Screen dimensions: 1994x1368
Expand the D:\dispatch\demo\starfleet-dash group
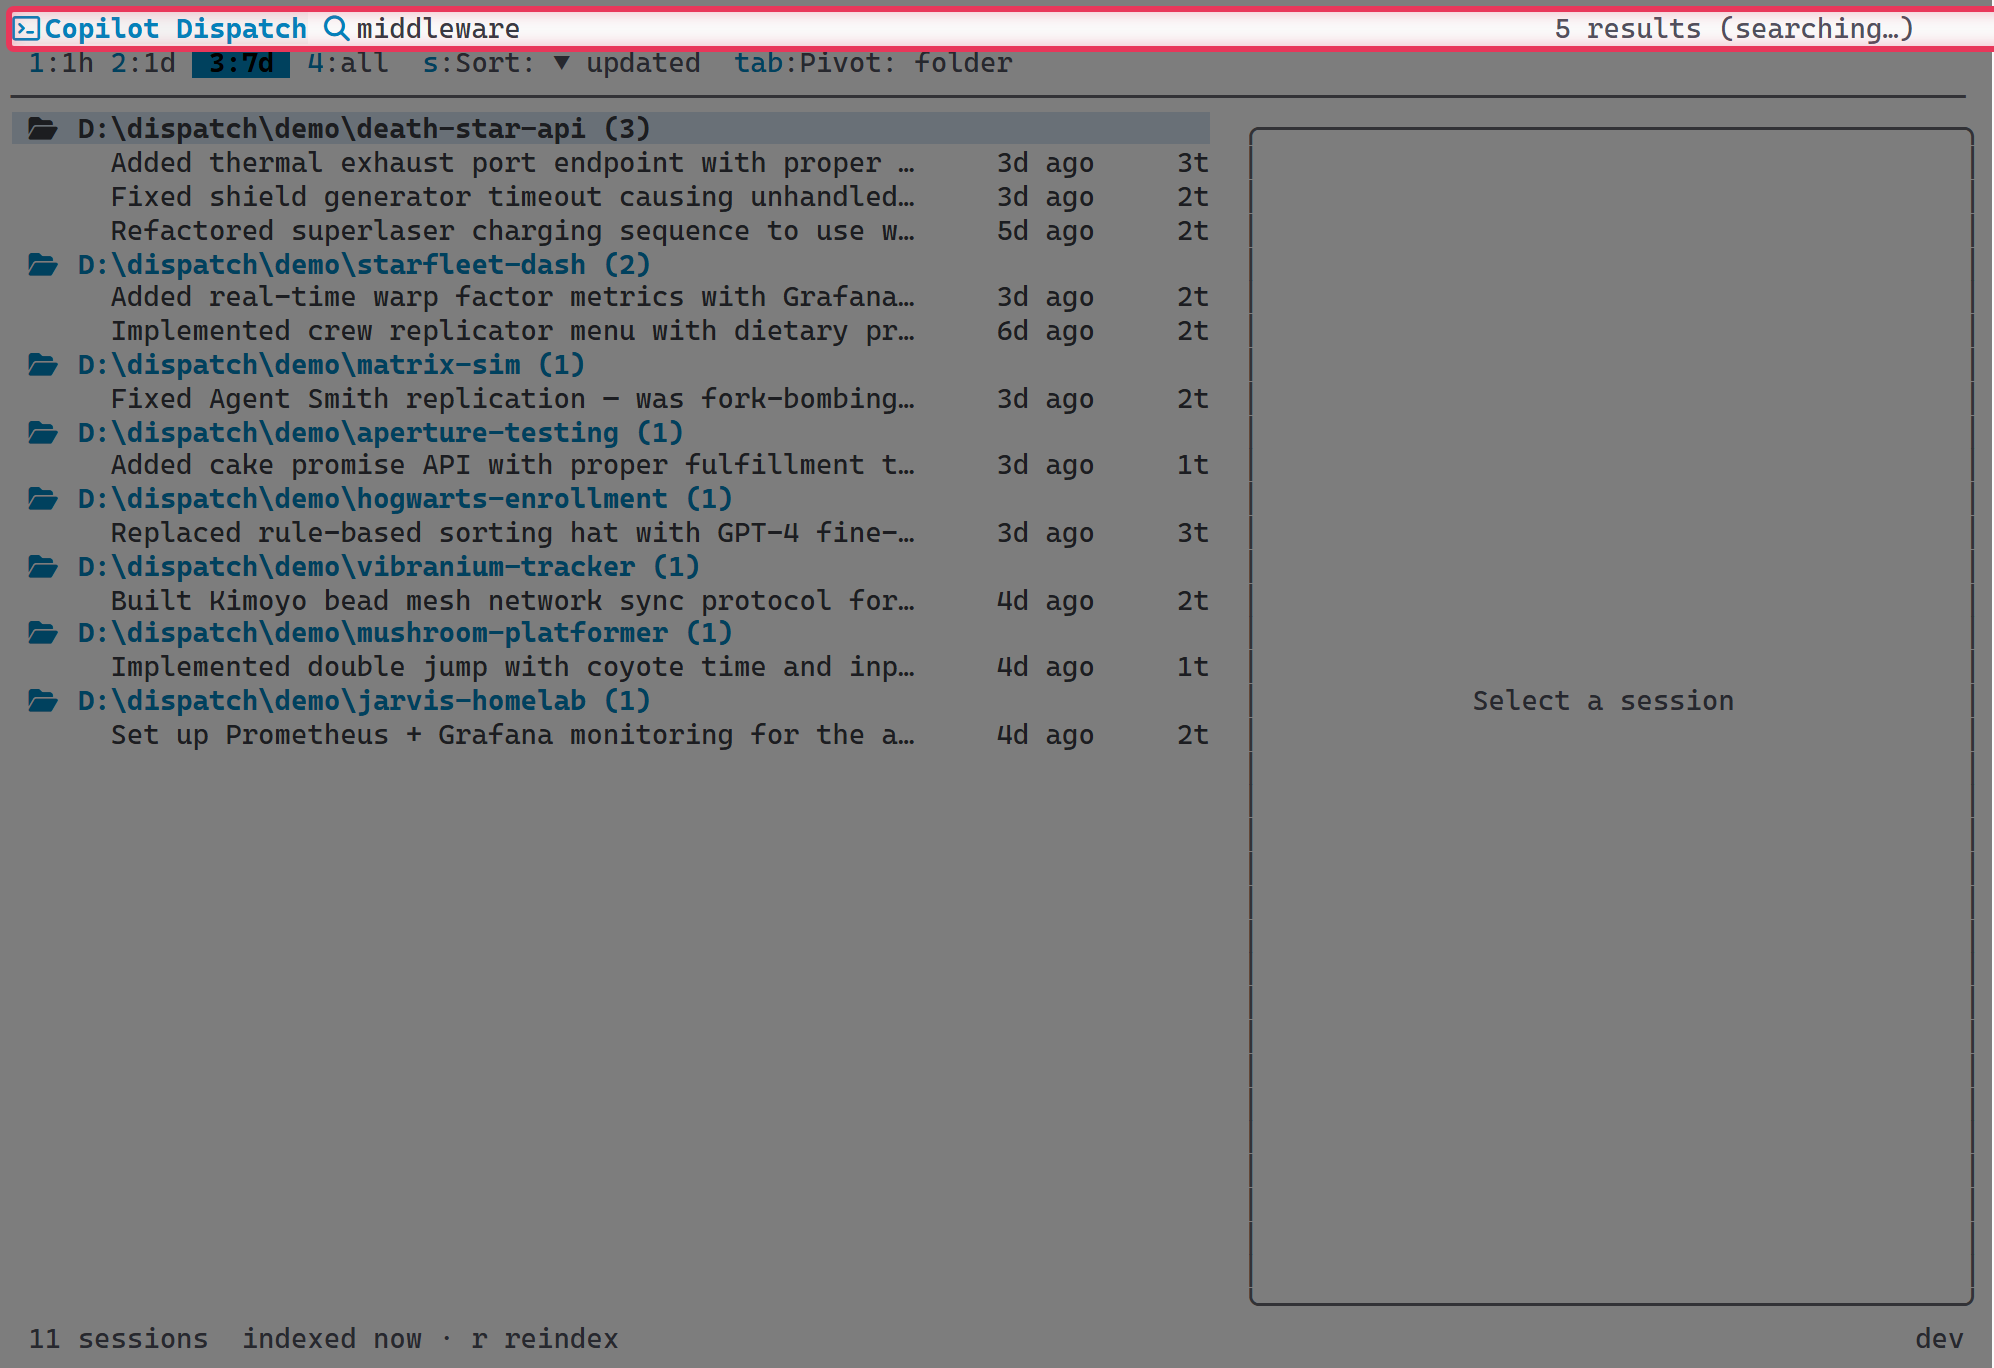point(366,264)
